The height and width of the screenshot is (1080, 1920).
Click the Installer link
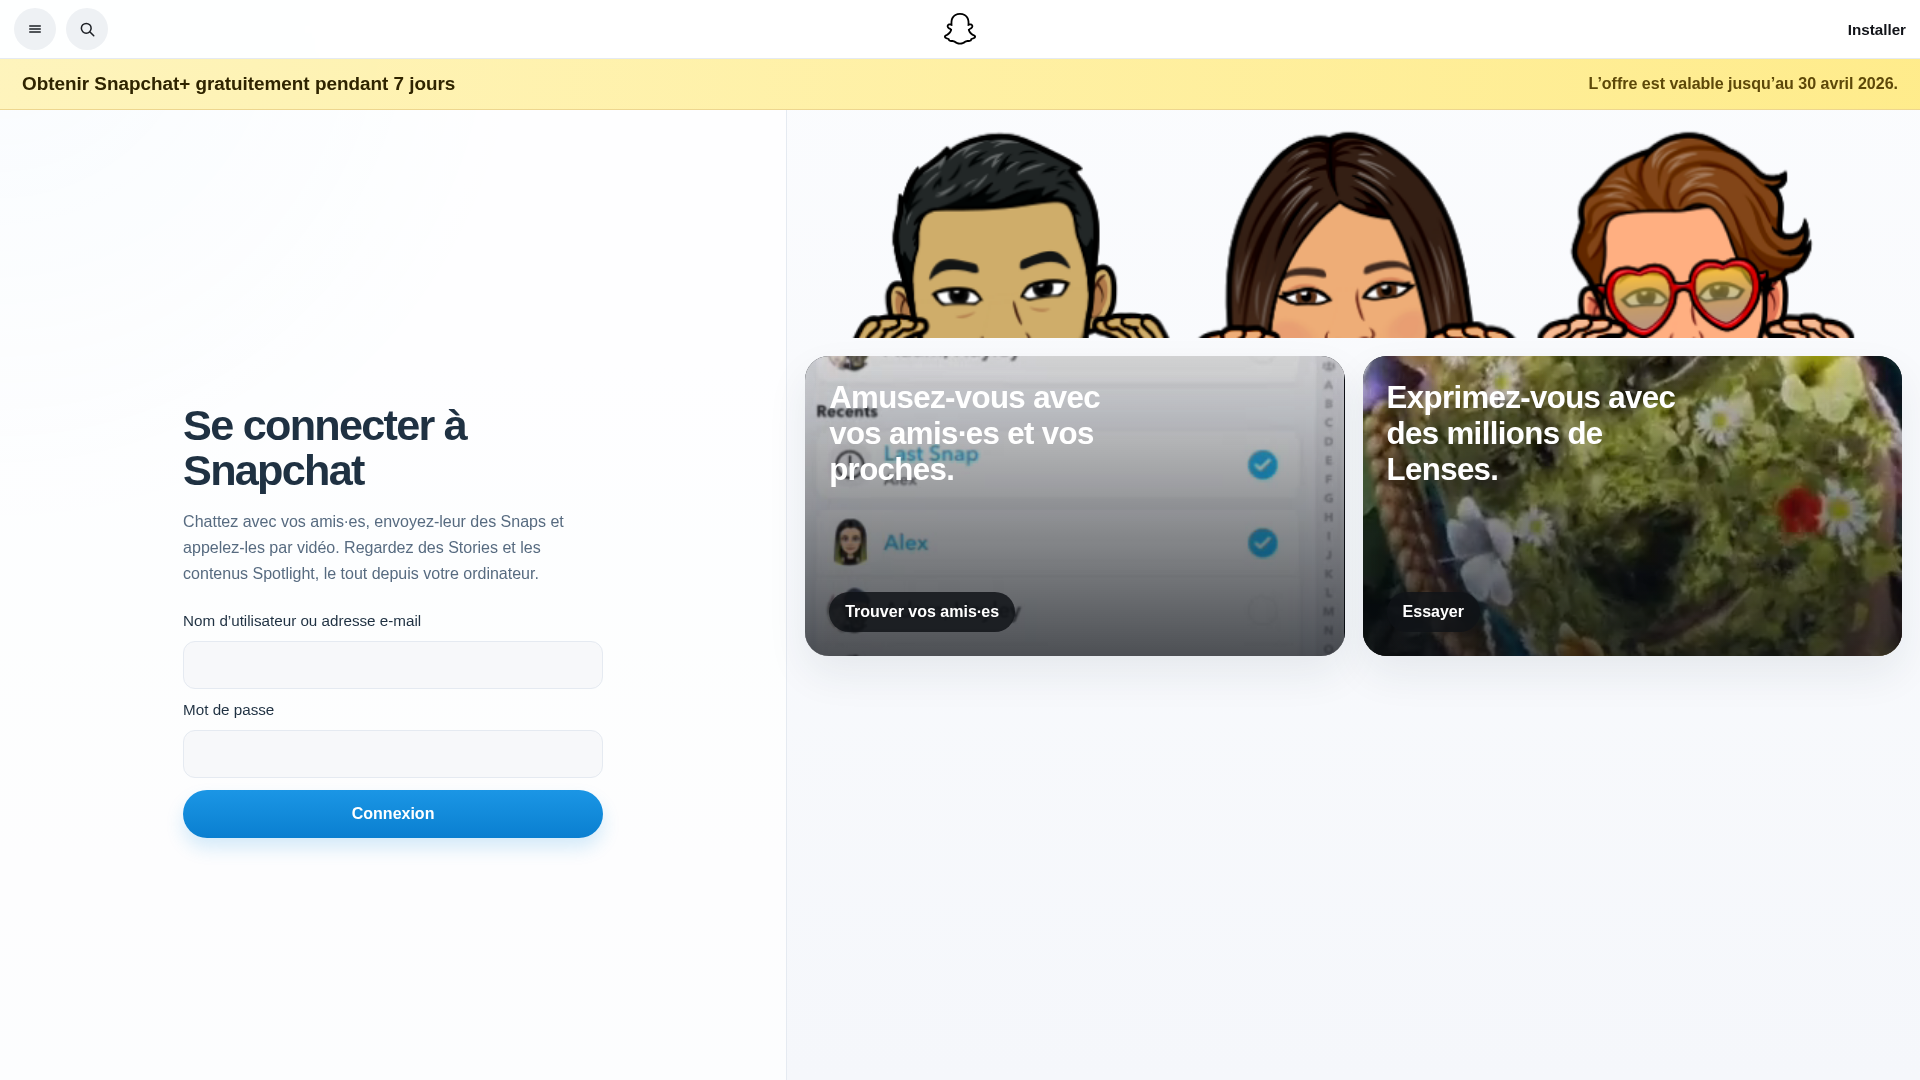tap(1876, 30)
